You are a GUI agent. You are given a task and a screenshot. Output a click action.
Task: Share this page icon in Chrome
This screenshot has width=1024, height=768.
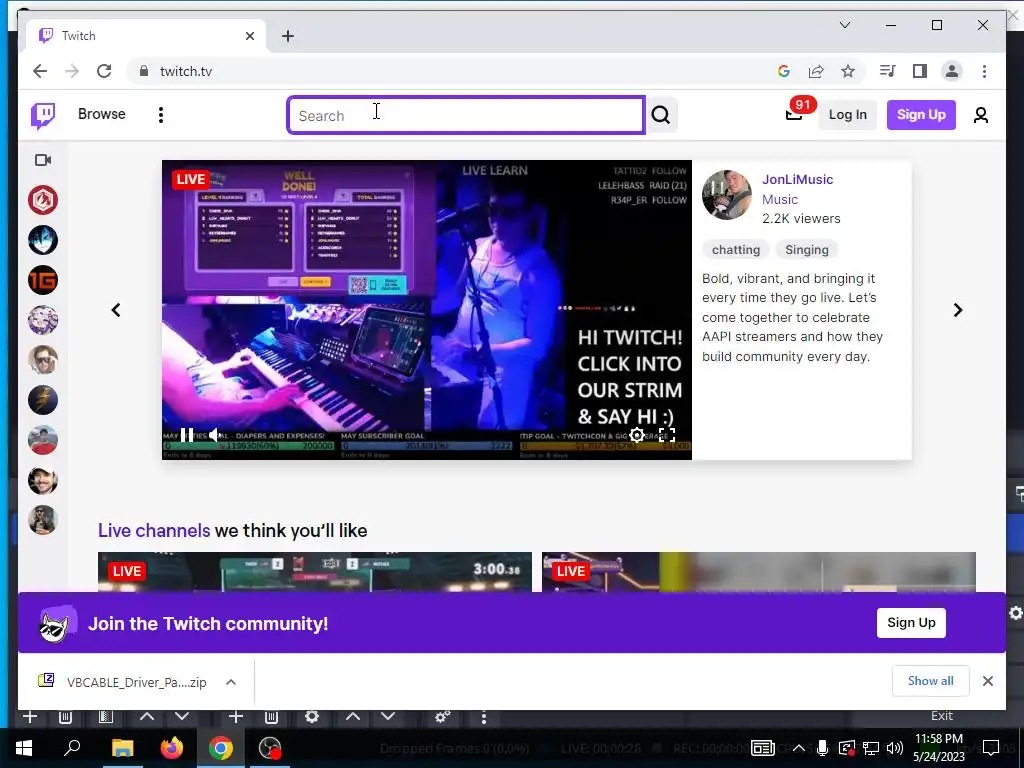click(816, 71)
